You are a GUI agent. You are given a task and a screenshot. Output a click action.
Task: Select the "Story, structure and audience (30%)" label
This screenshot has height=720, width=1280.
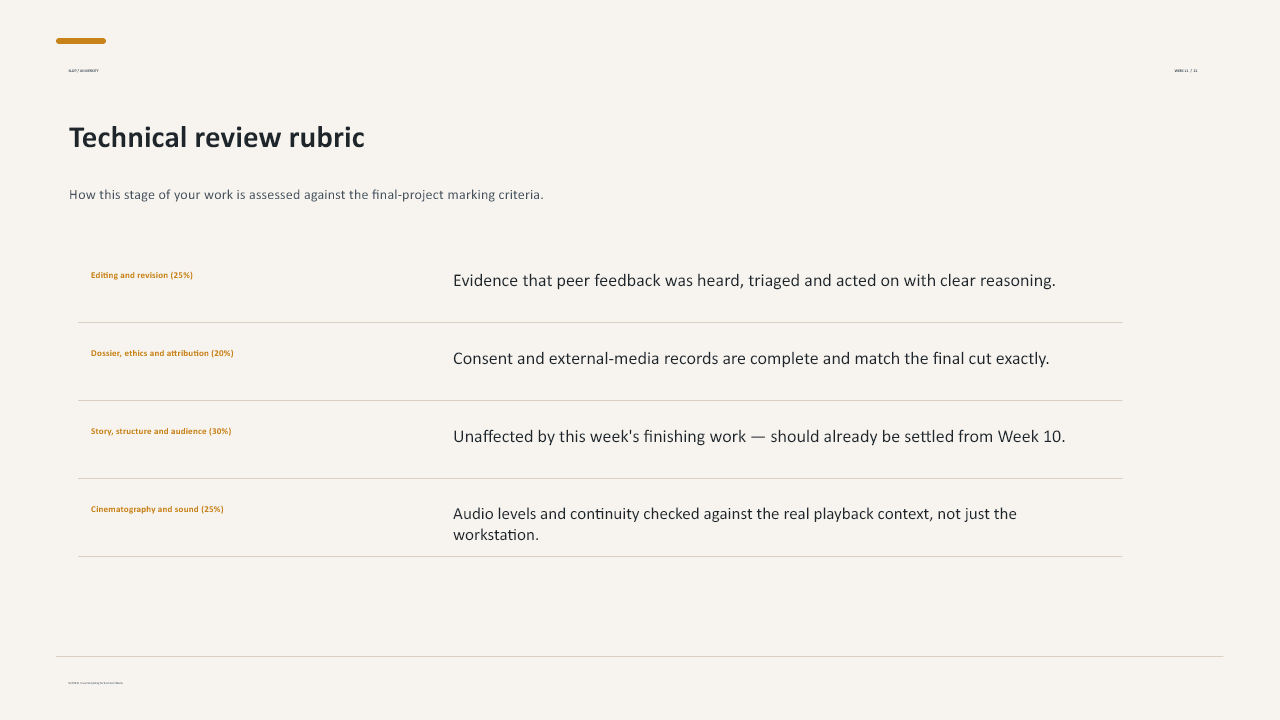pos(161,431)
